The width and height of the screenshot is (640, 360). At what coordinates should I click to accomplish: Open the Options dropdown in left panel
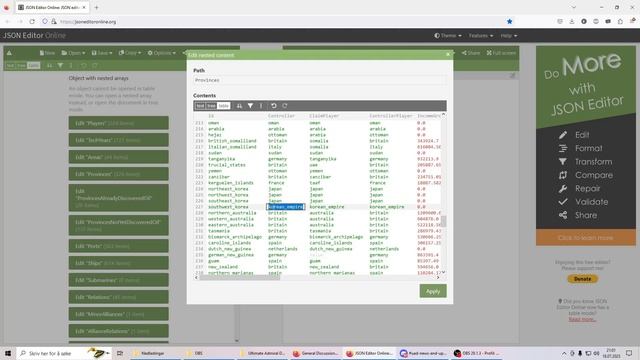(162, 53)
